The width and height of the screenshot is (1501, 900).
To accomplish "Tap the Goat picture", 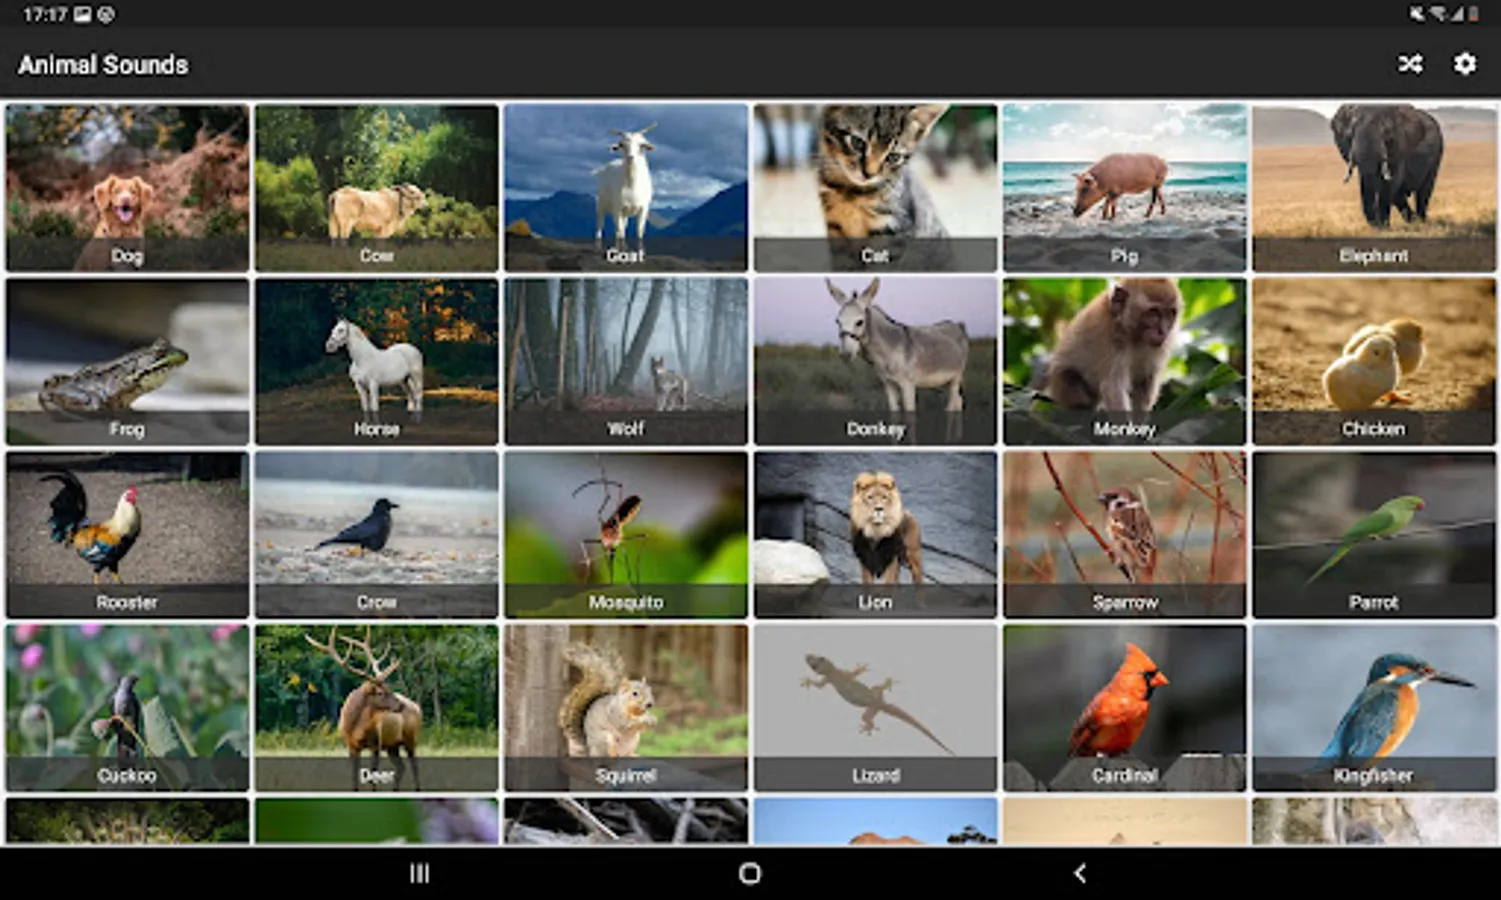I will click(626, 187).
